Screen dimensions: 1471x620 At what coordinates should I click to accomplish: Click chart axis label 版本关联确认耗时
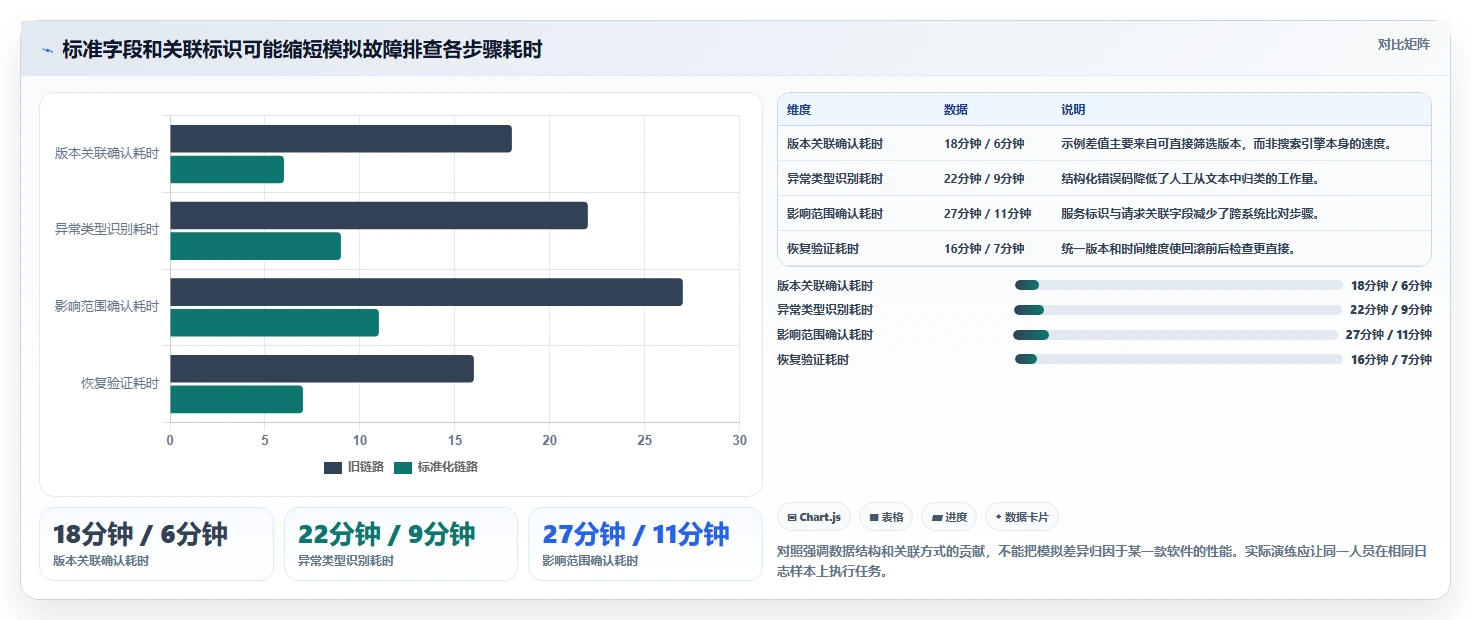tap(107, 154)
